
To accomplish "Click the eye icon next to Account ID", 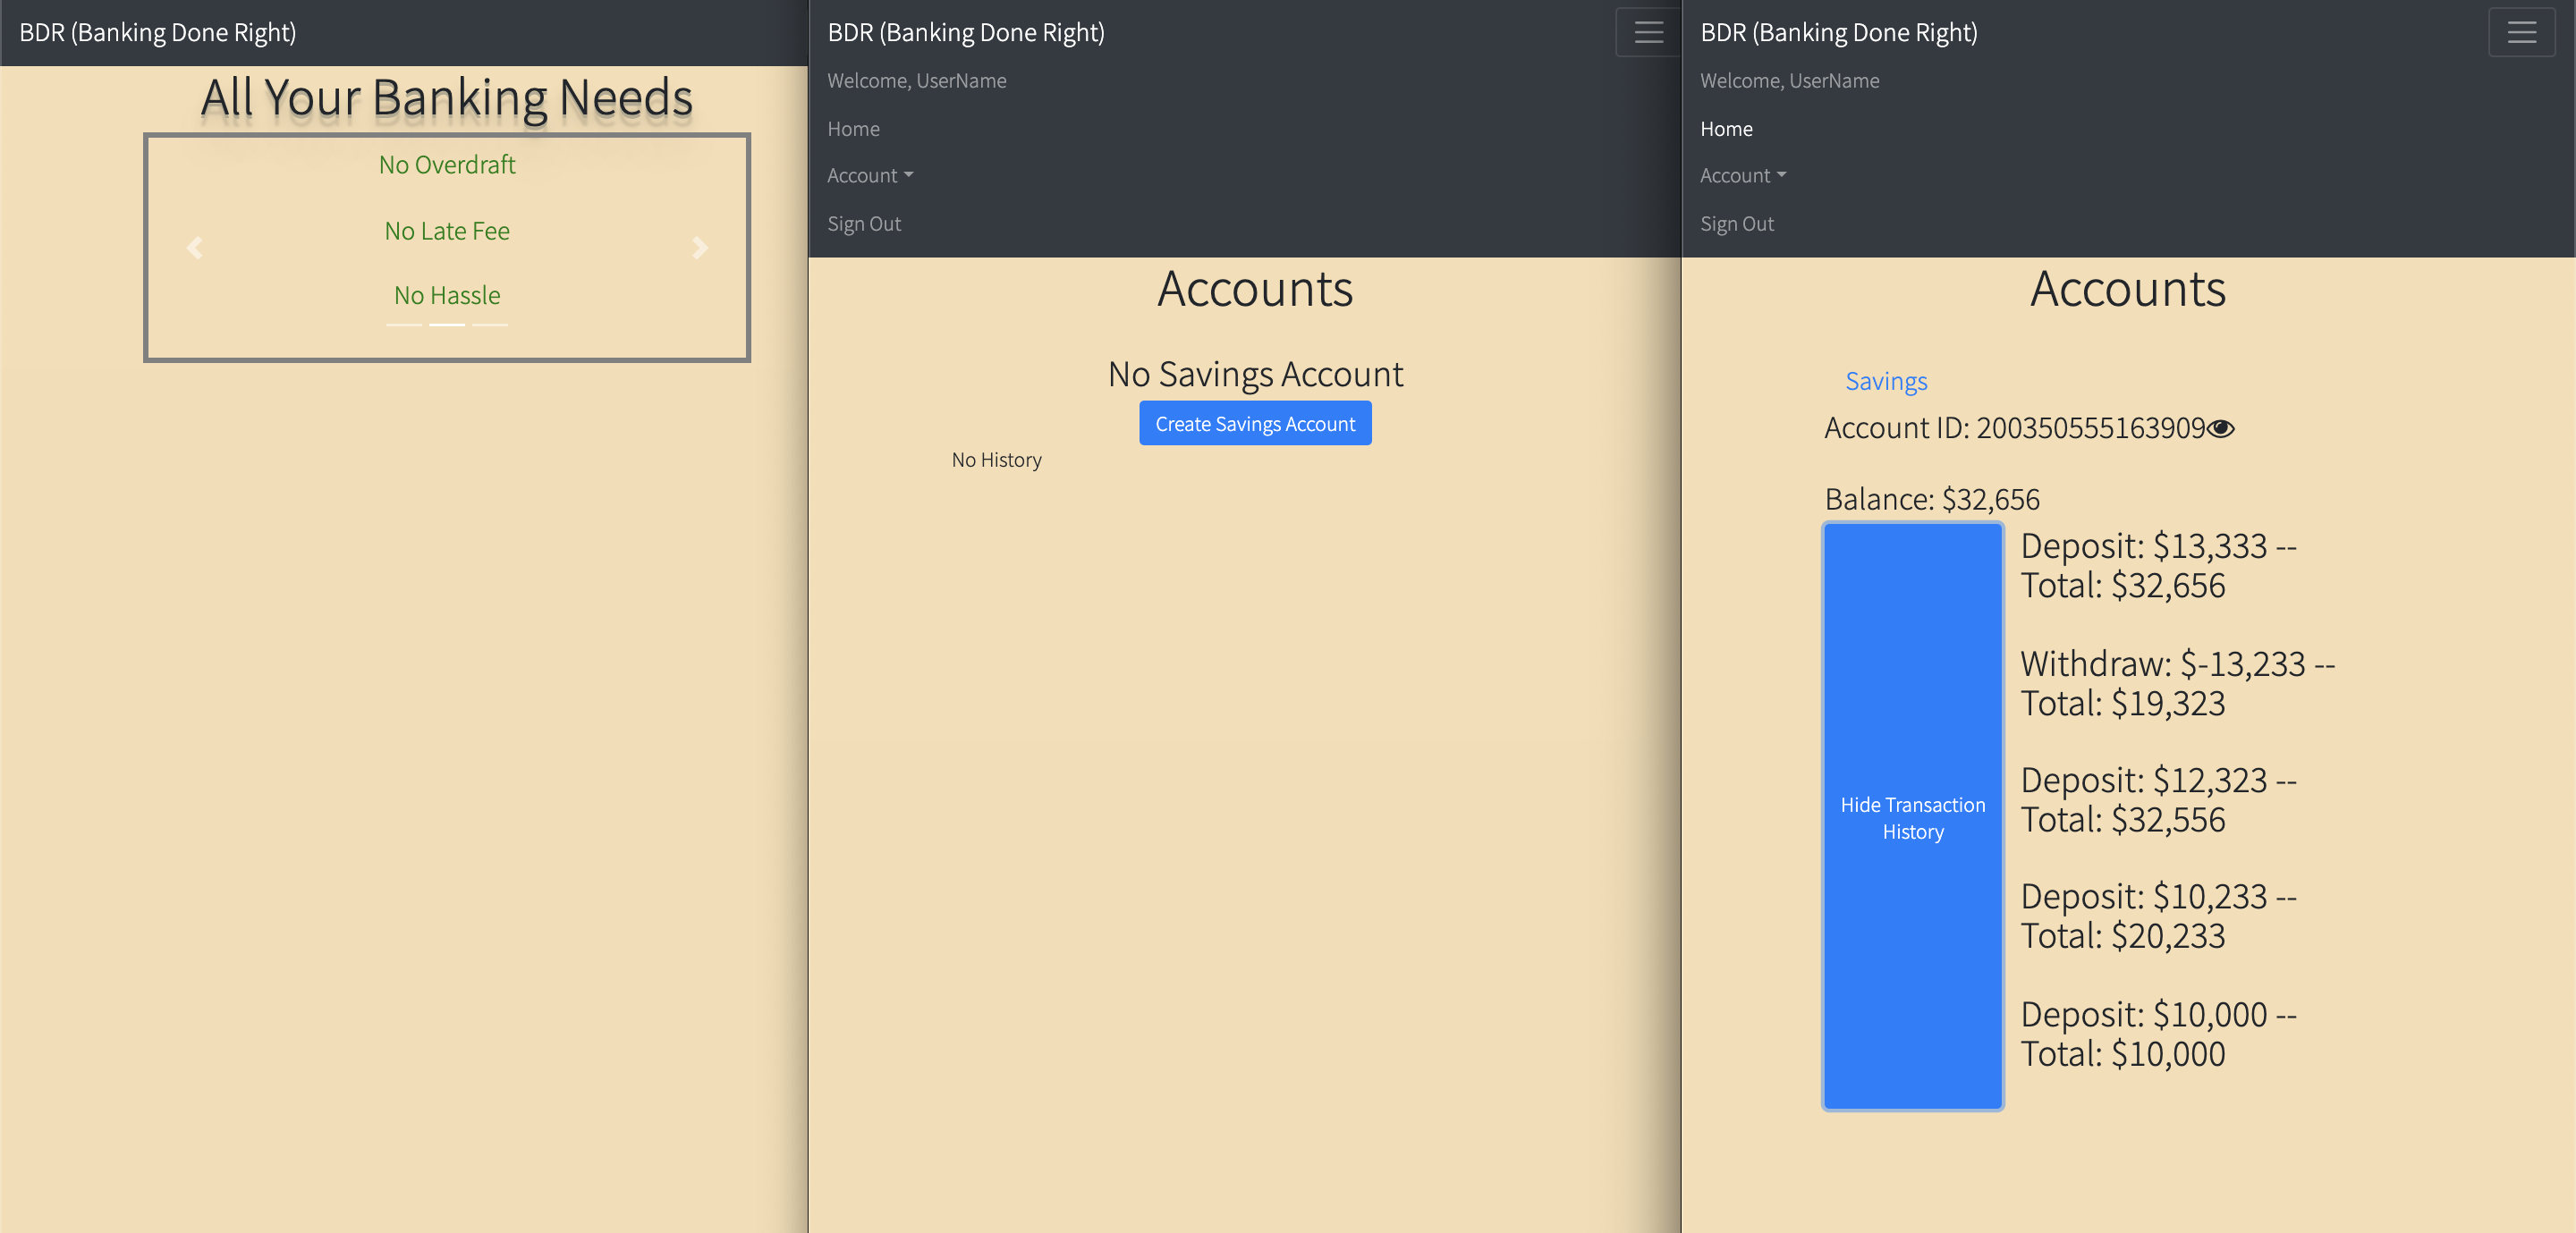I will (2222, 429).
